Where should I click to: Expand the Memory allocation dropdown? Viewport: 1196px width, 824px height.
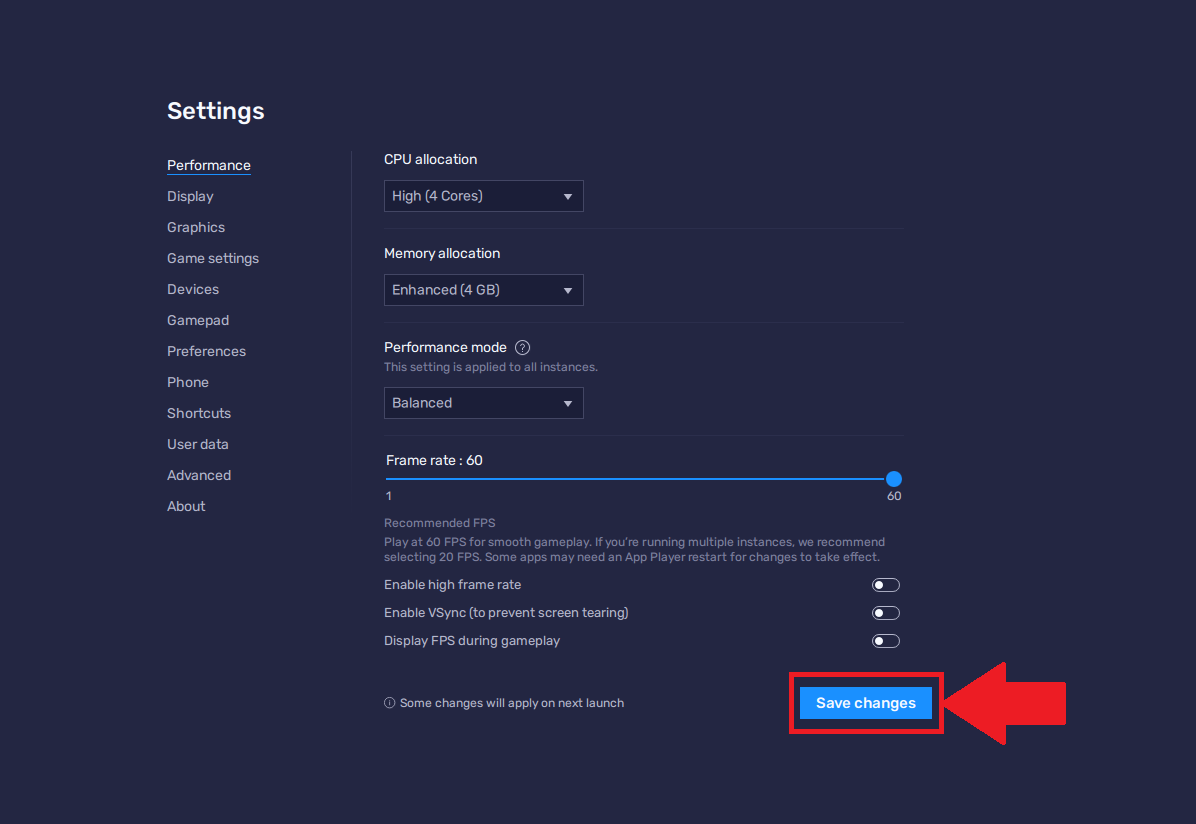[x=483, y=290]
